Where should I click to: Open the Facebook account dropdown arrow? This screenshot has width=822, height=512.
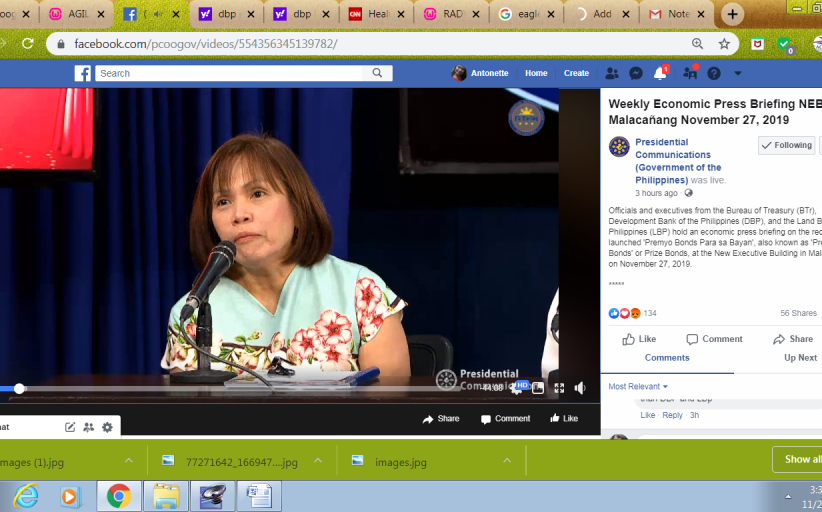point(738,73)
